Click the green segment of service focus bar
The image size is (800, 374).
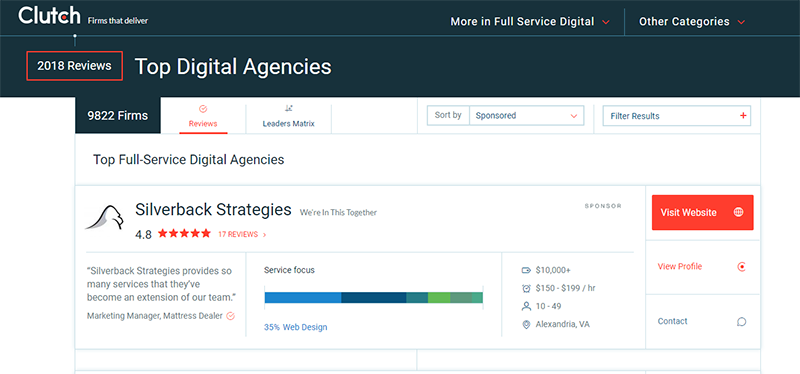(439, 297)
